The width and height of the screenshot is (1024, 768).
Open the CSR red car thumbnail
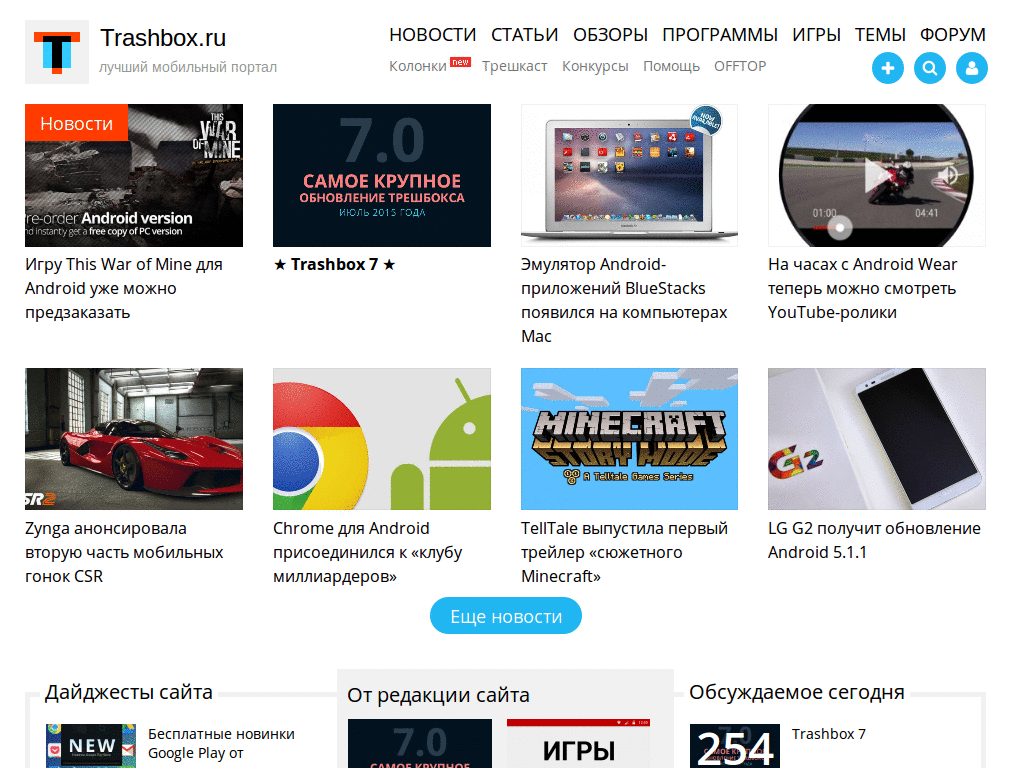134,439
